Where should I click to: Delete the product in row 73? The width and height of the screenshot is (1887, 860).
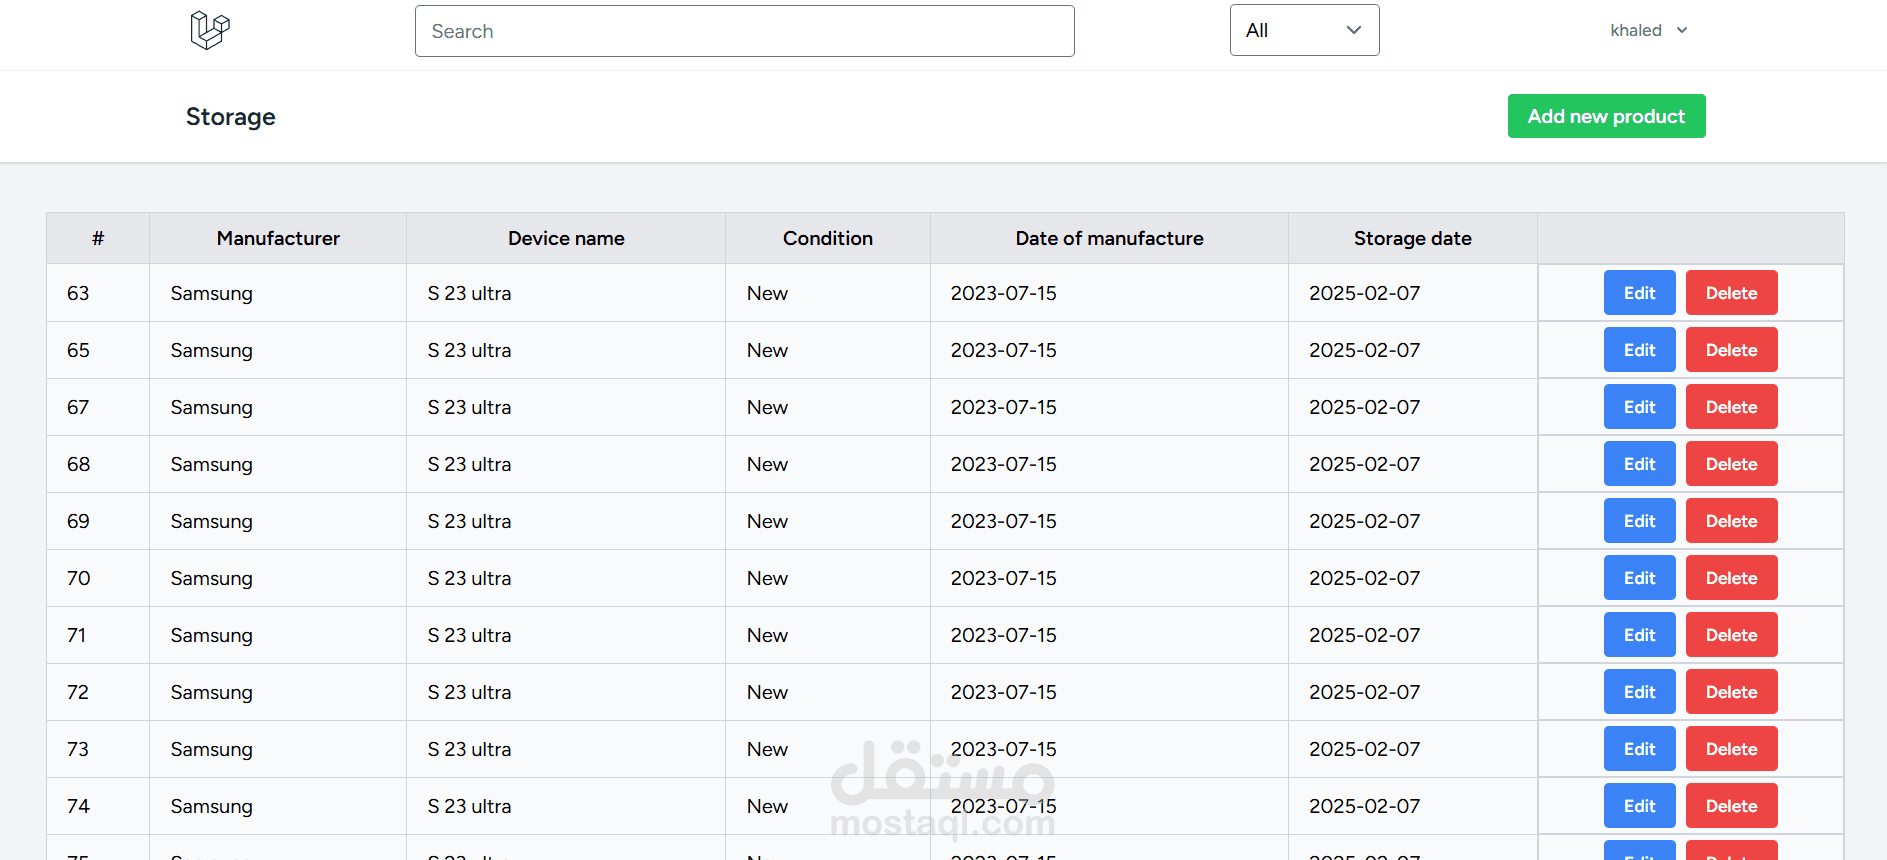[1731, 749]
